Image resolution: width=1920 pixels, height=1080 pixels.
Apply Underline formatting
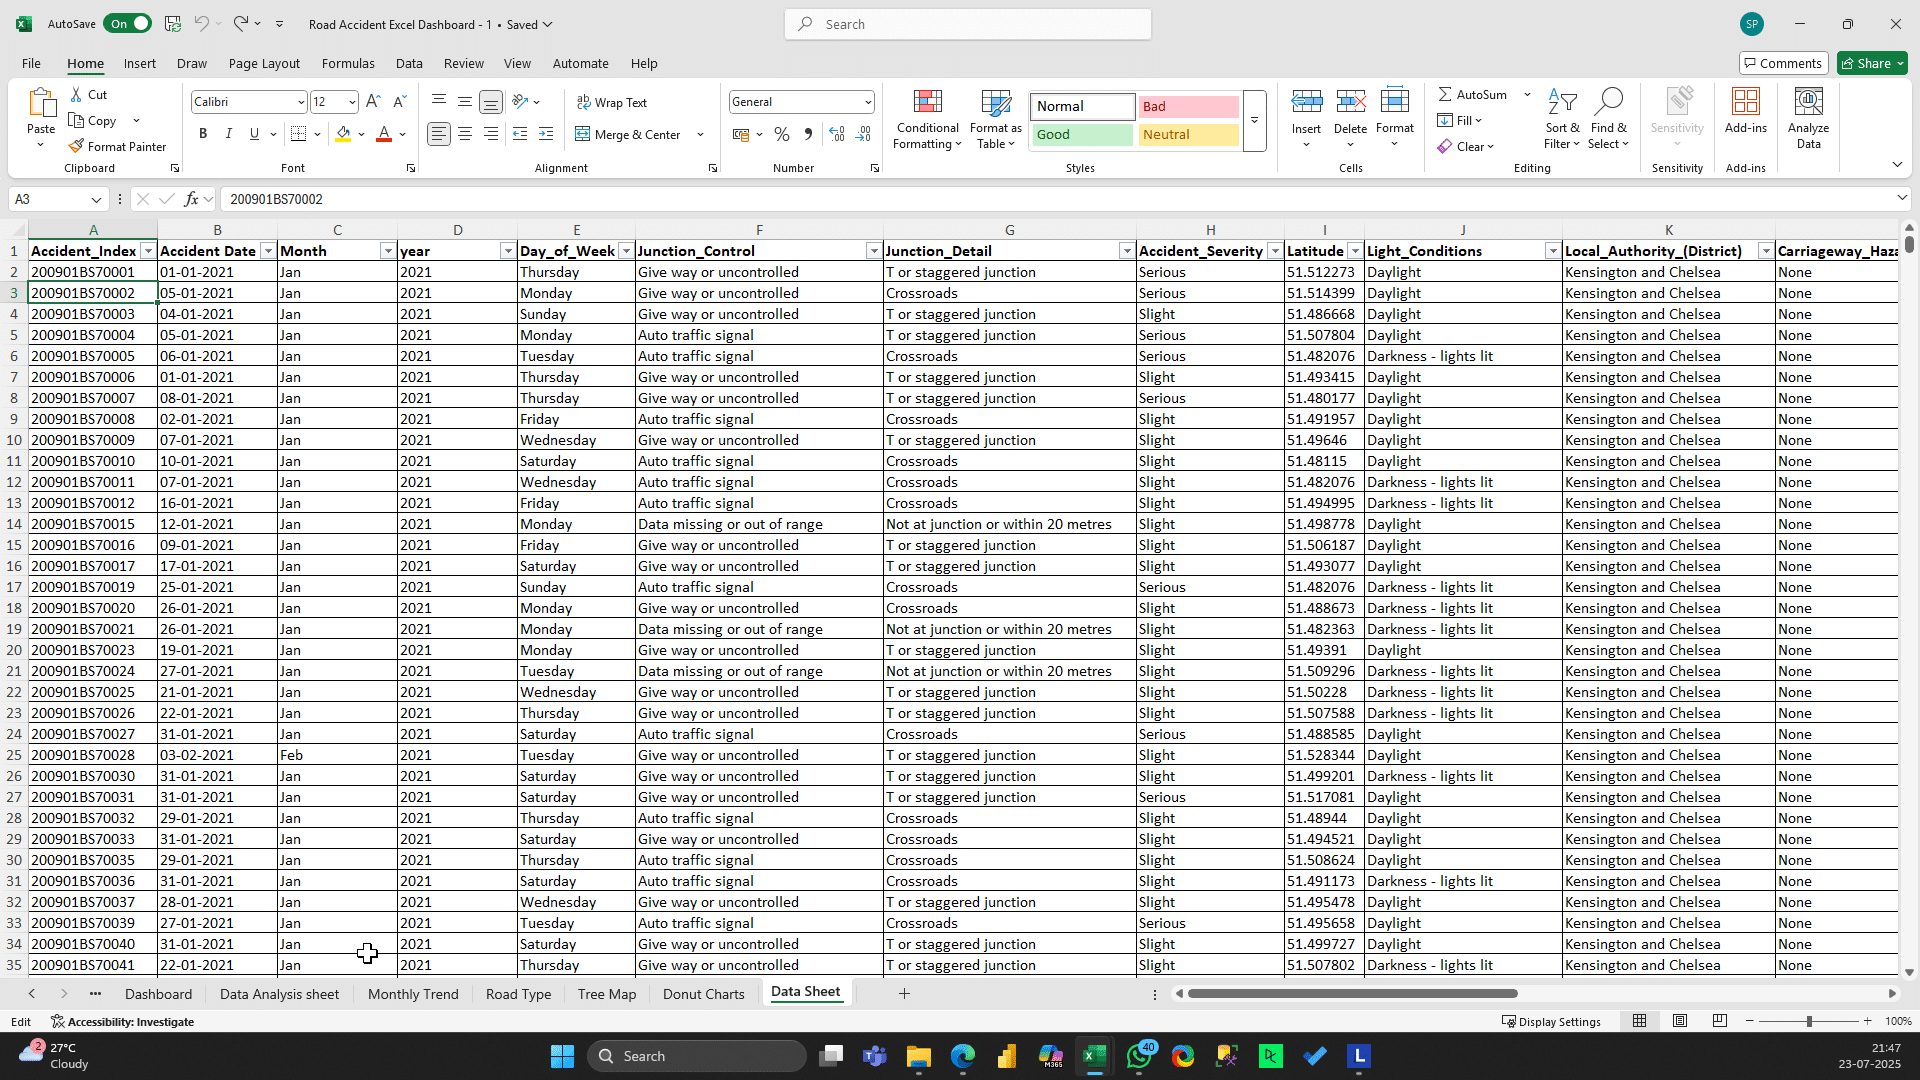pos(254,134)
